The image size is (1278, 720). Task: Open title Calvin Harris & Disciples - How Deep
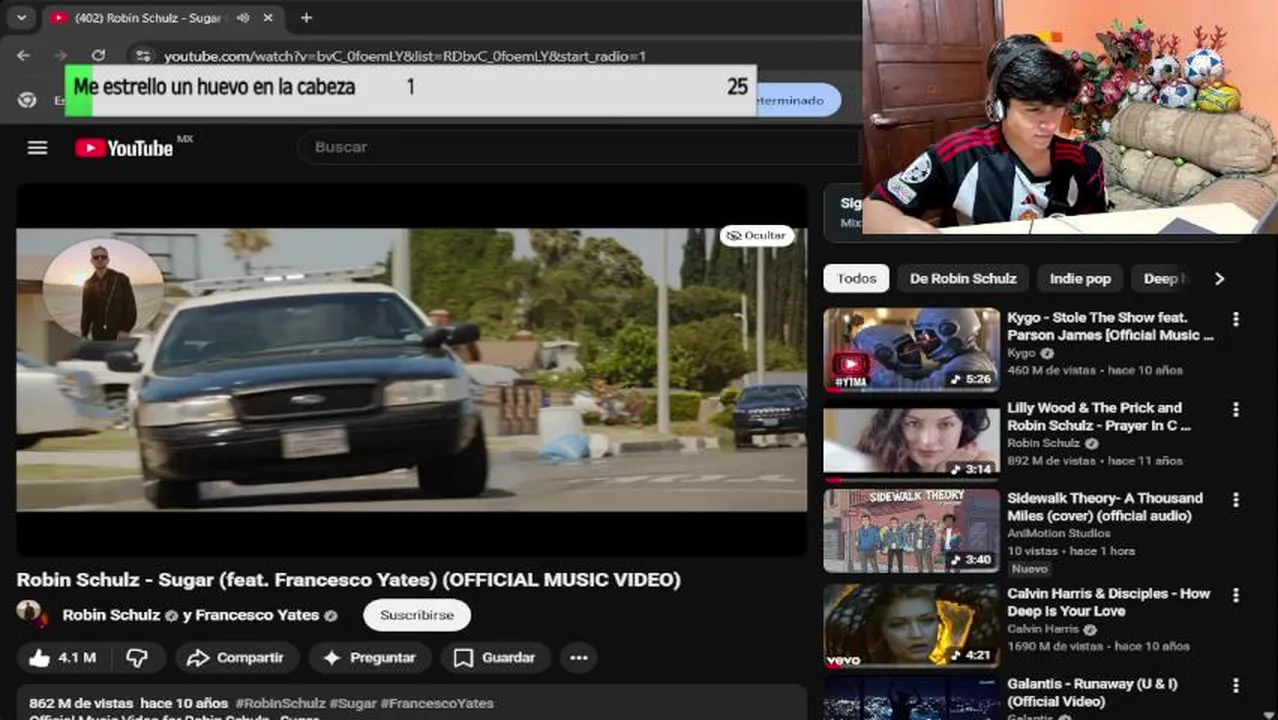coord(1109,602)
